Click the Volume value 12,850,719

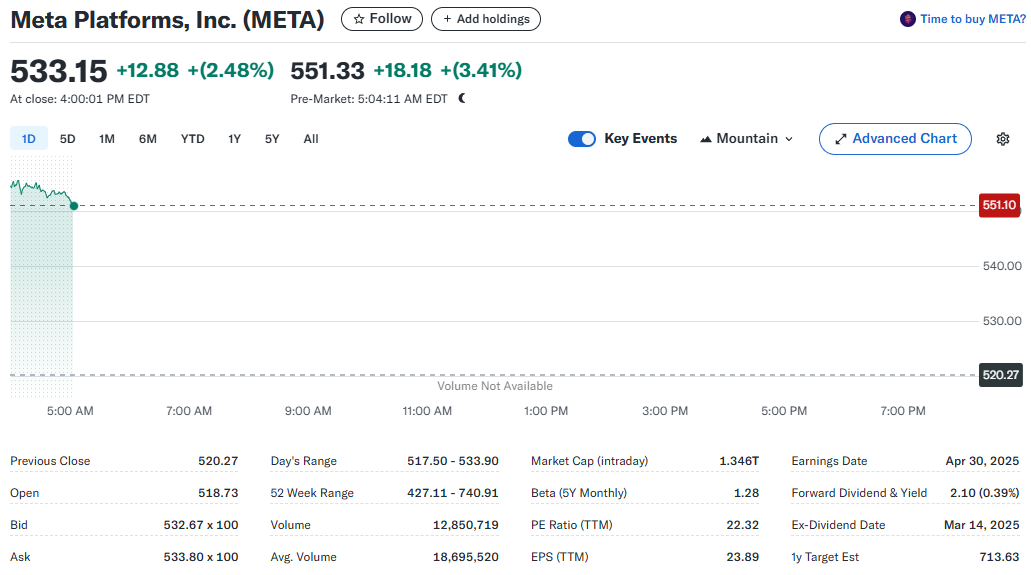[466, 525]
